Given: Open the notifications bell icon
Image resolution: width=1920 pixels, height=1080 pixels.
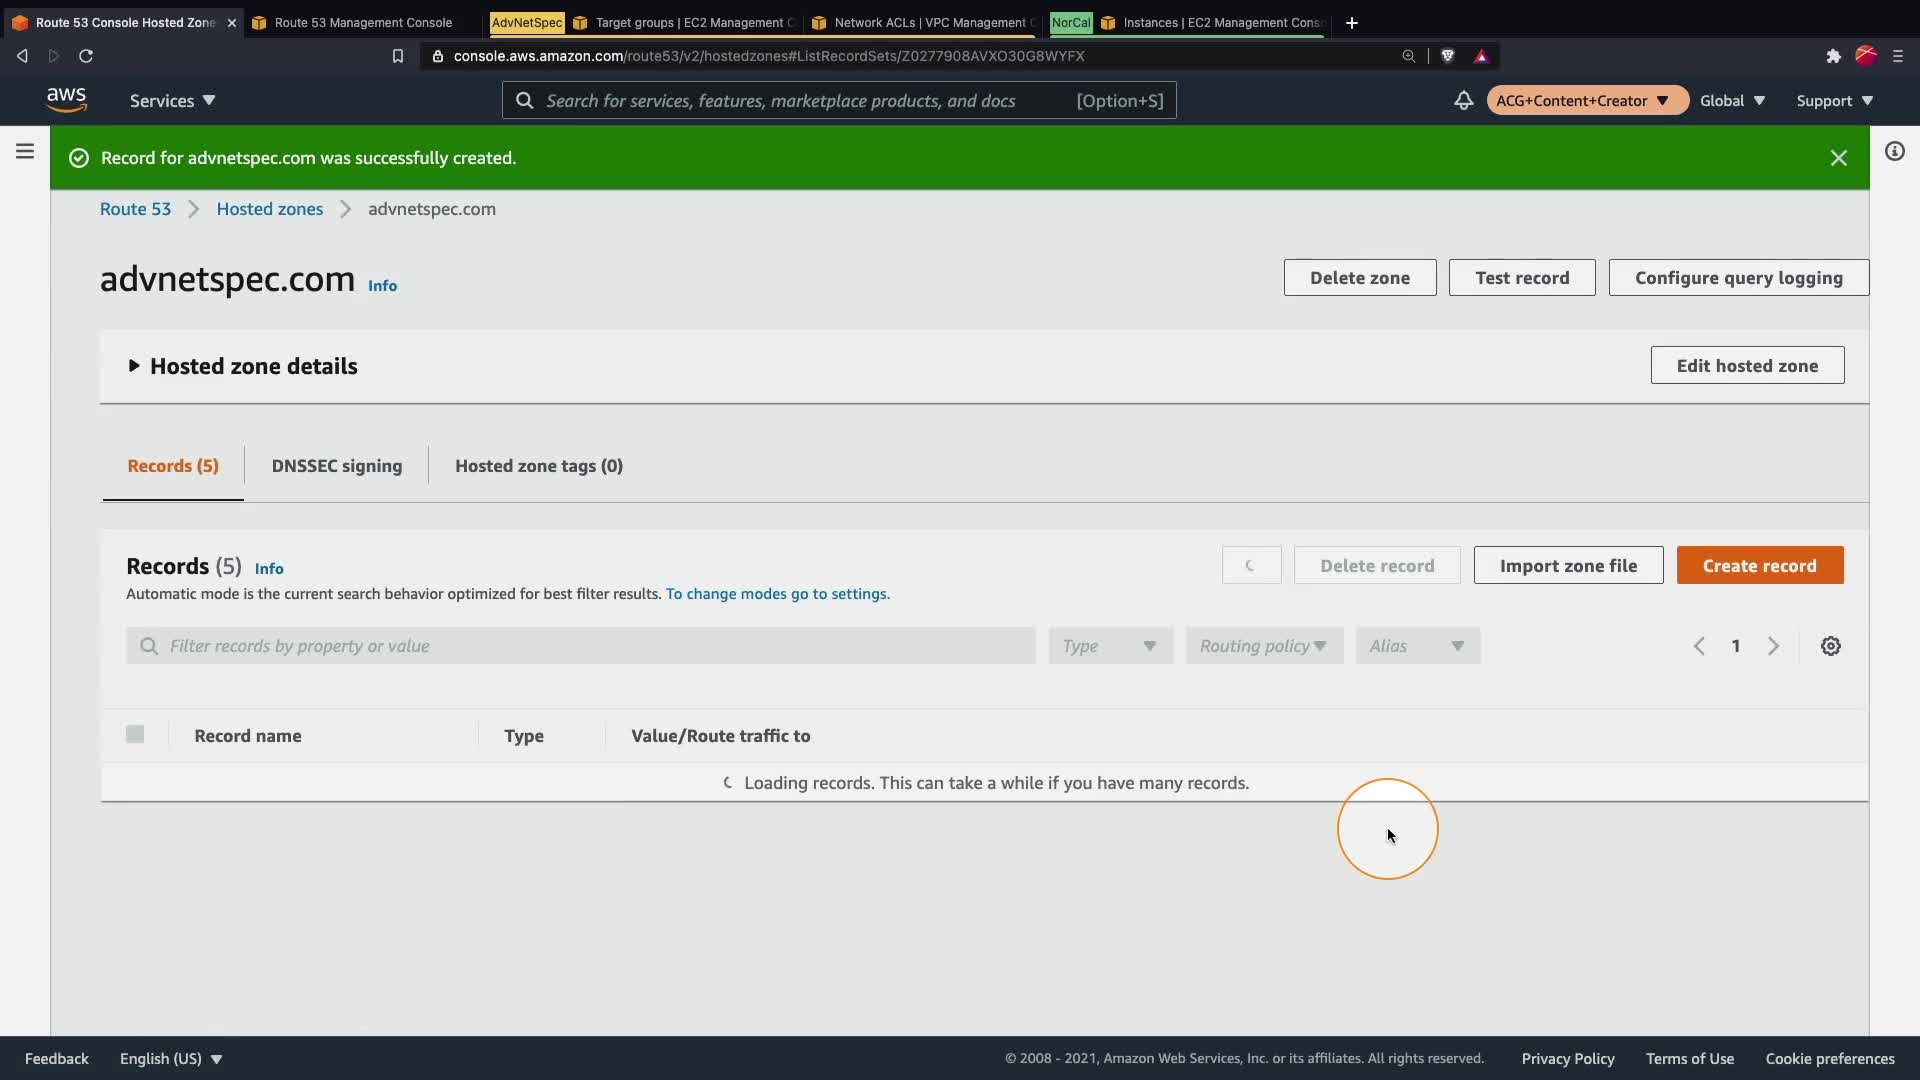Looking at the screenshot, I should (1463, 100).
